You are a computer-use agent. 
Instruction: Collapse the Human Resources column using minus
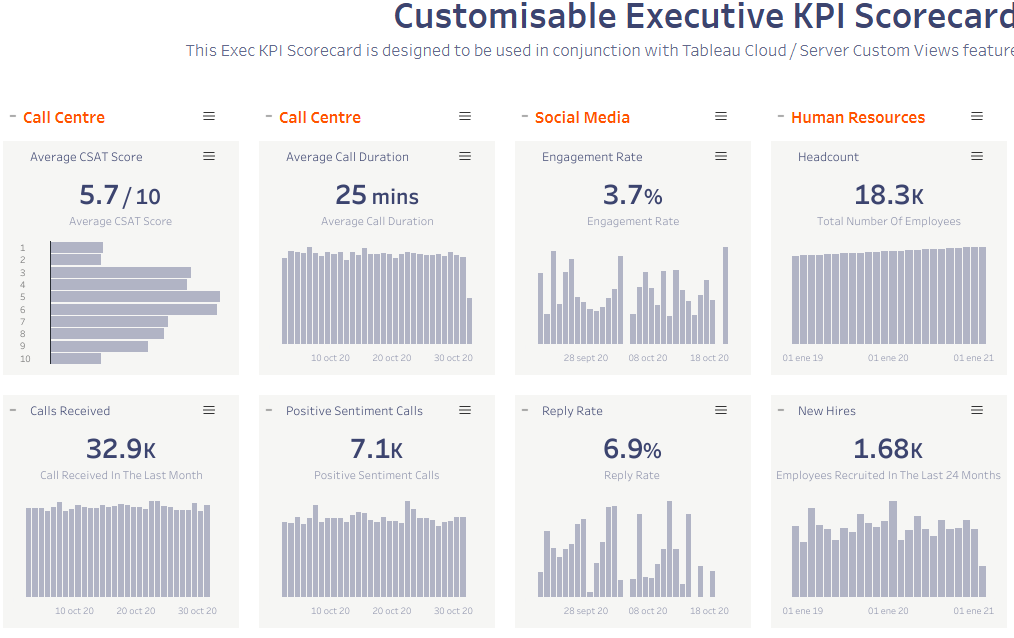tap(781, 117)
